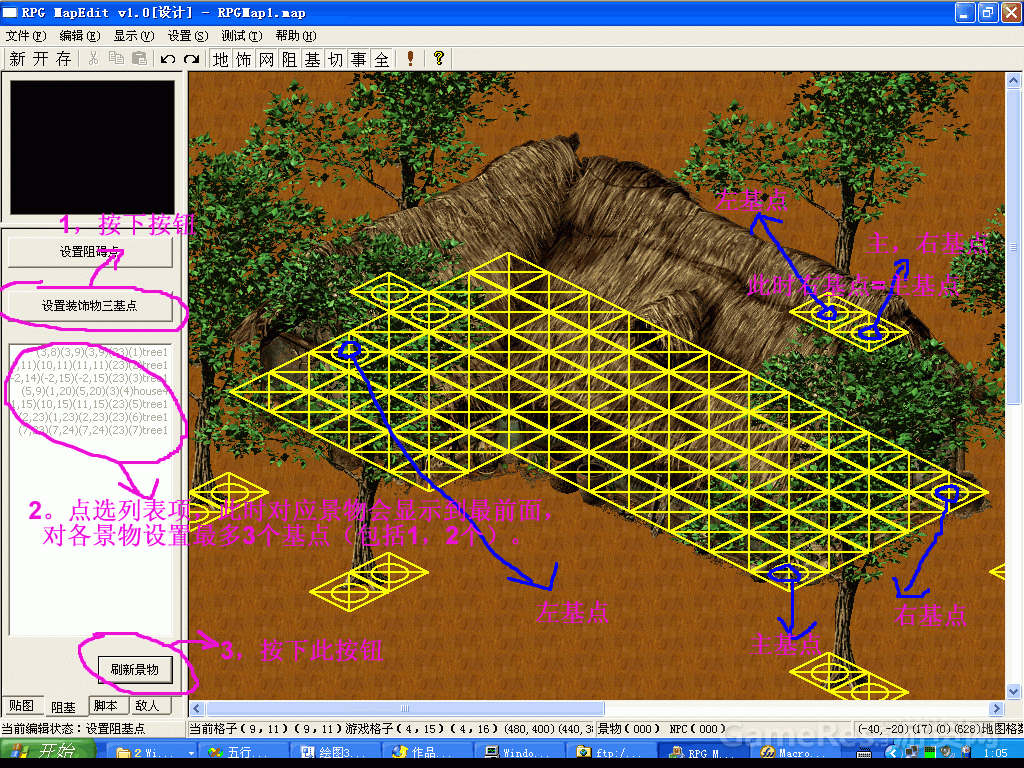The width and height of the screenshot is (1024, 768).
Task: Click the redo arrow in toolbar
Action: pyautogui.click(x=191, y=59)
